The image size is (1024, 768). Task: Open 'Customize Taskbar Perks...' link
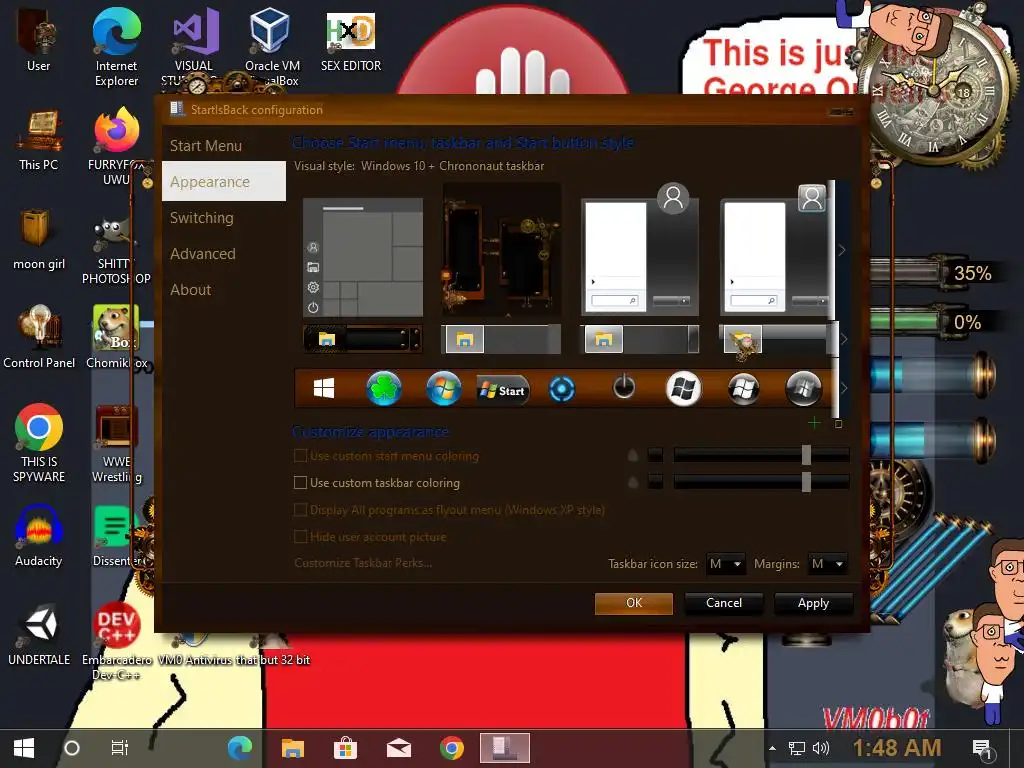click(x=363, y=563)
